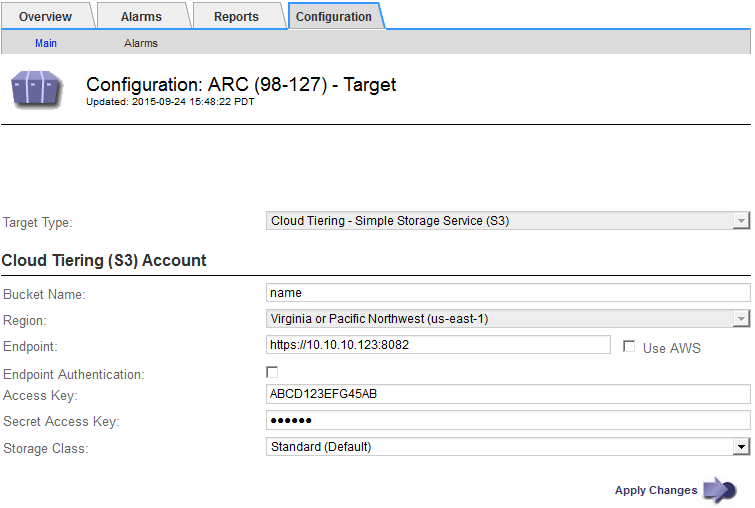Click the Apply Changes arrow icon

(x=719, y=490)
